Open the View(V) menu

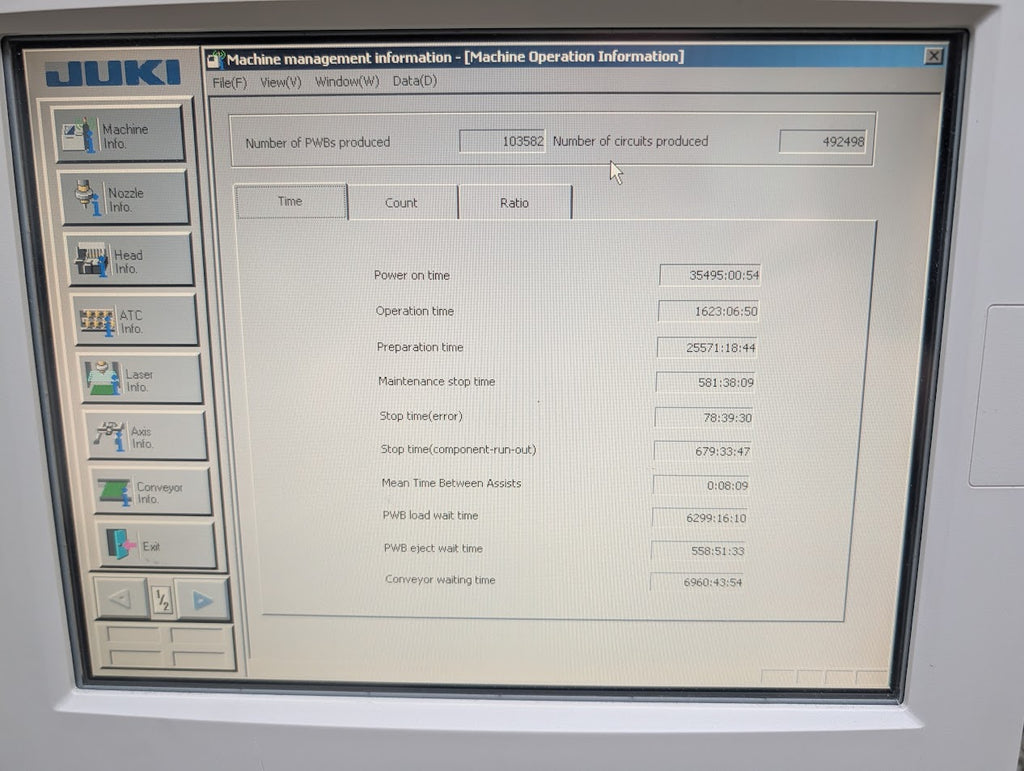[x=280, y=82]
